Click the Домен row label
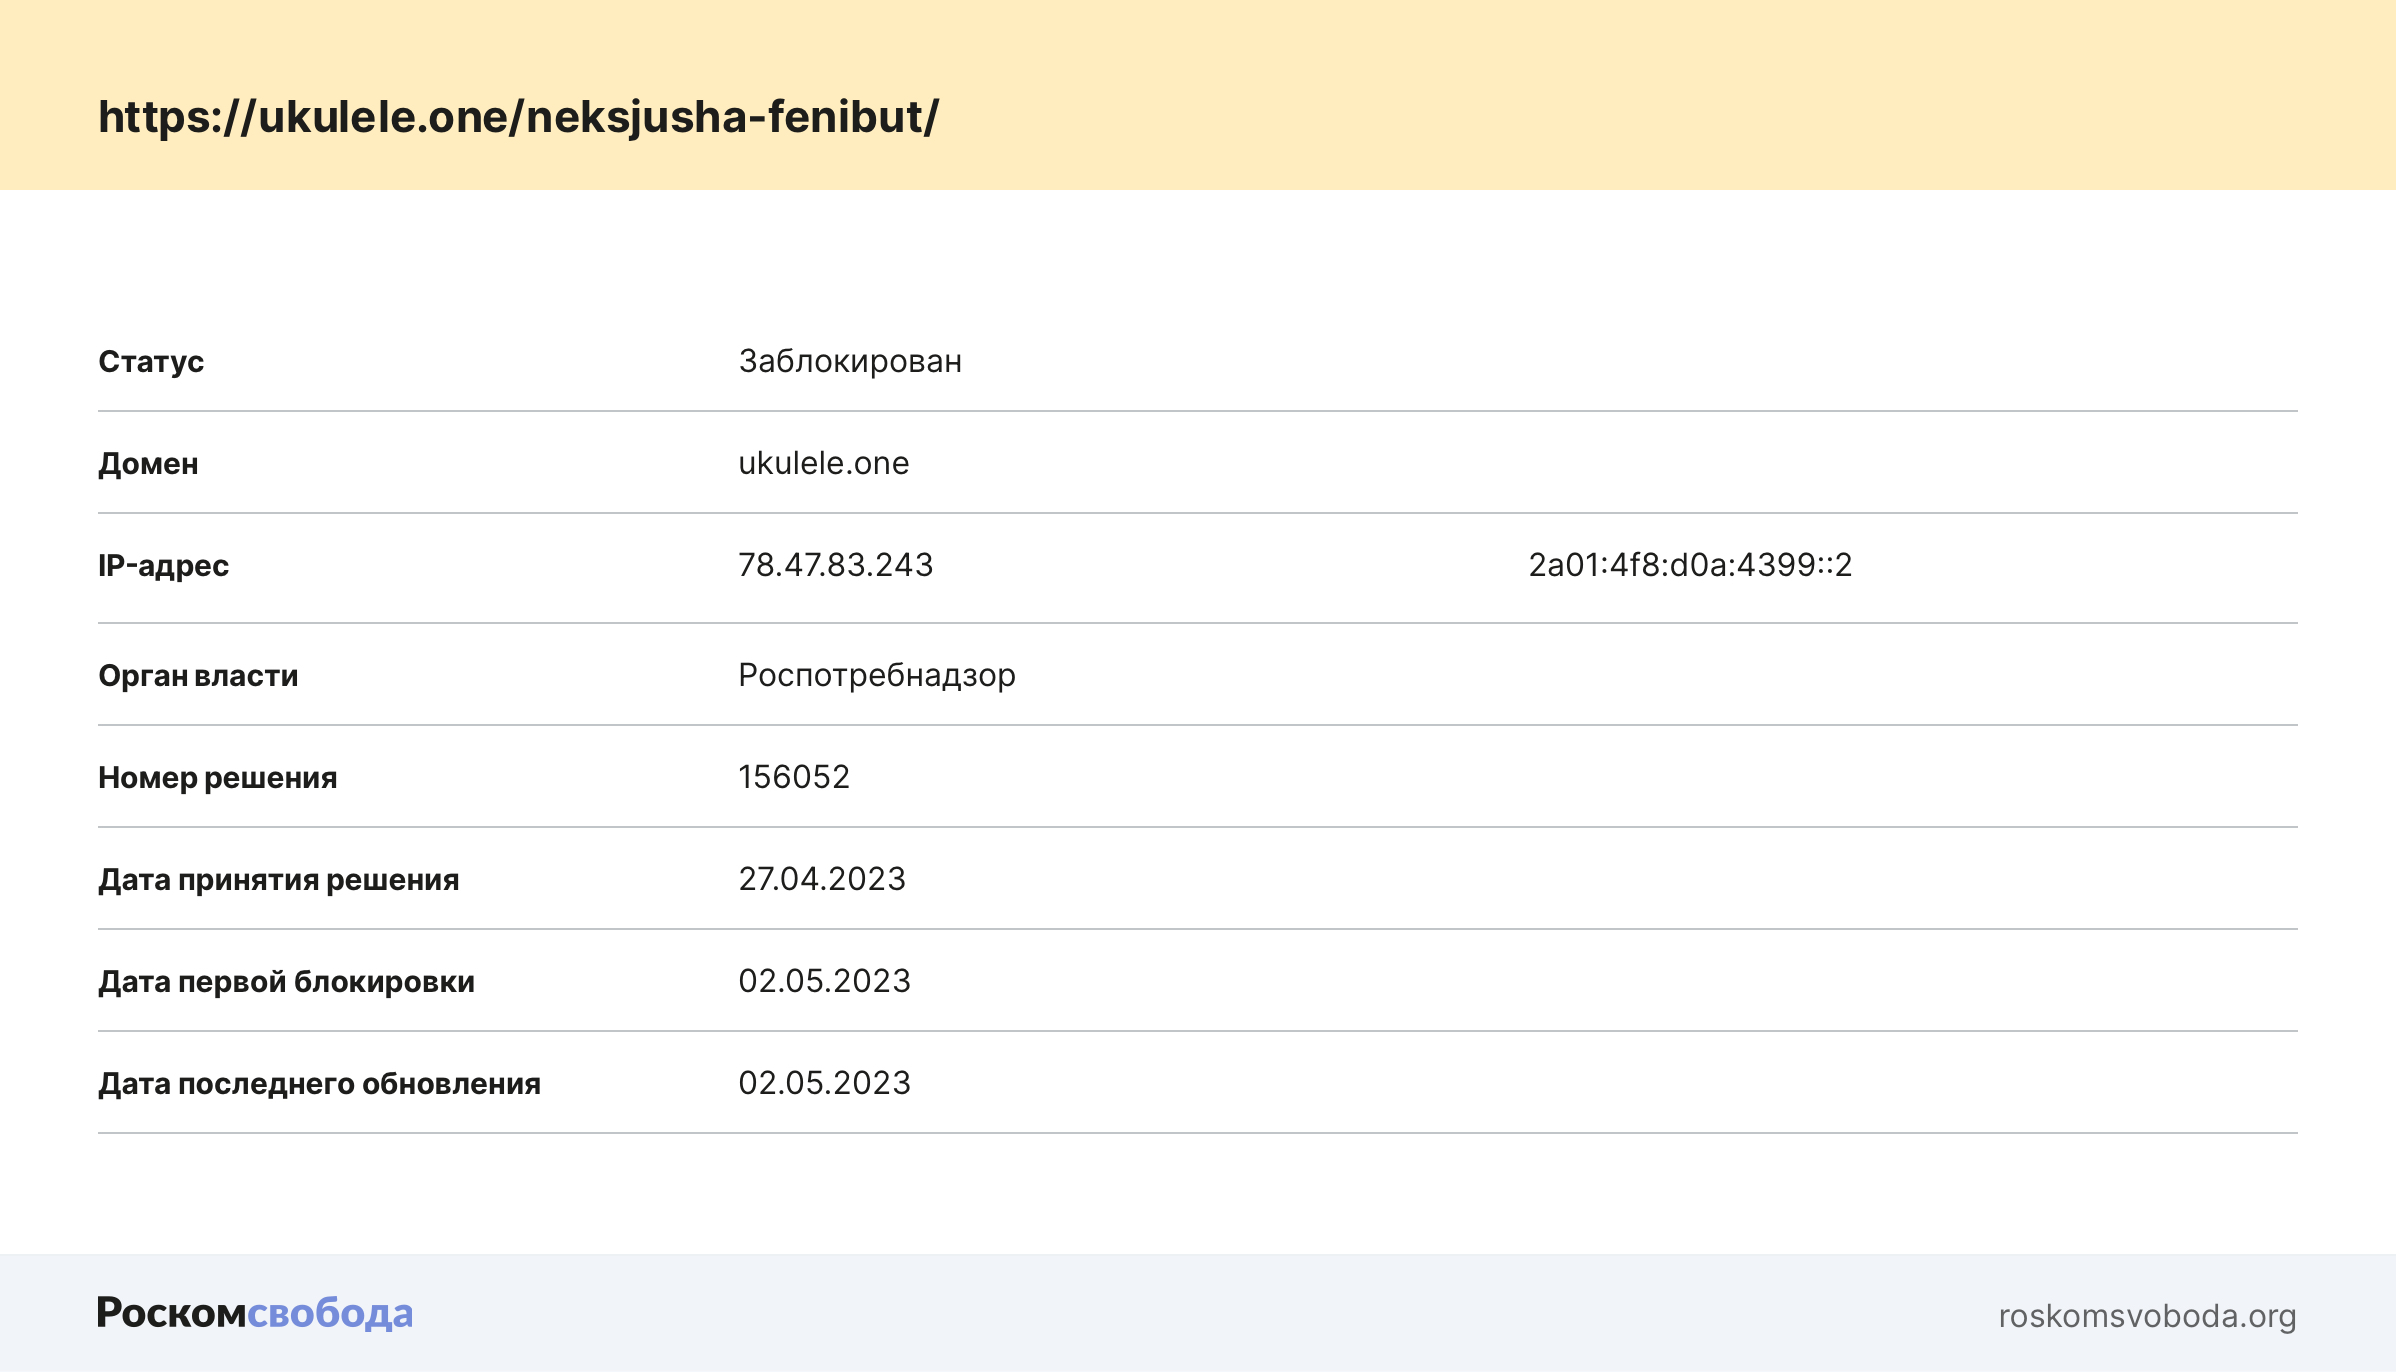Viewport: 2396px width, 1372px height. 148,464
